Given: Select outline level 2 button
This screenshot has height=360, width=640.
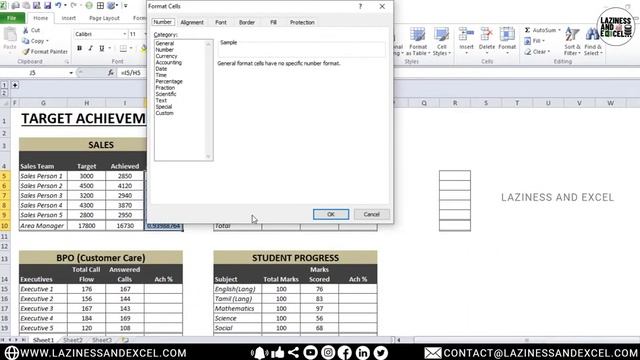Looking at the screenshot, I should (x=4, y=93).
